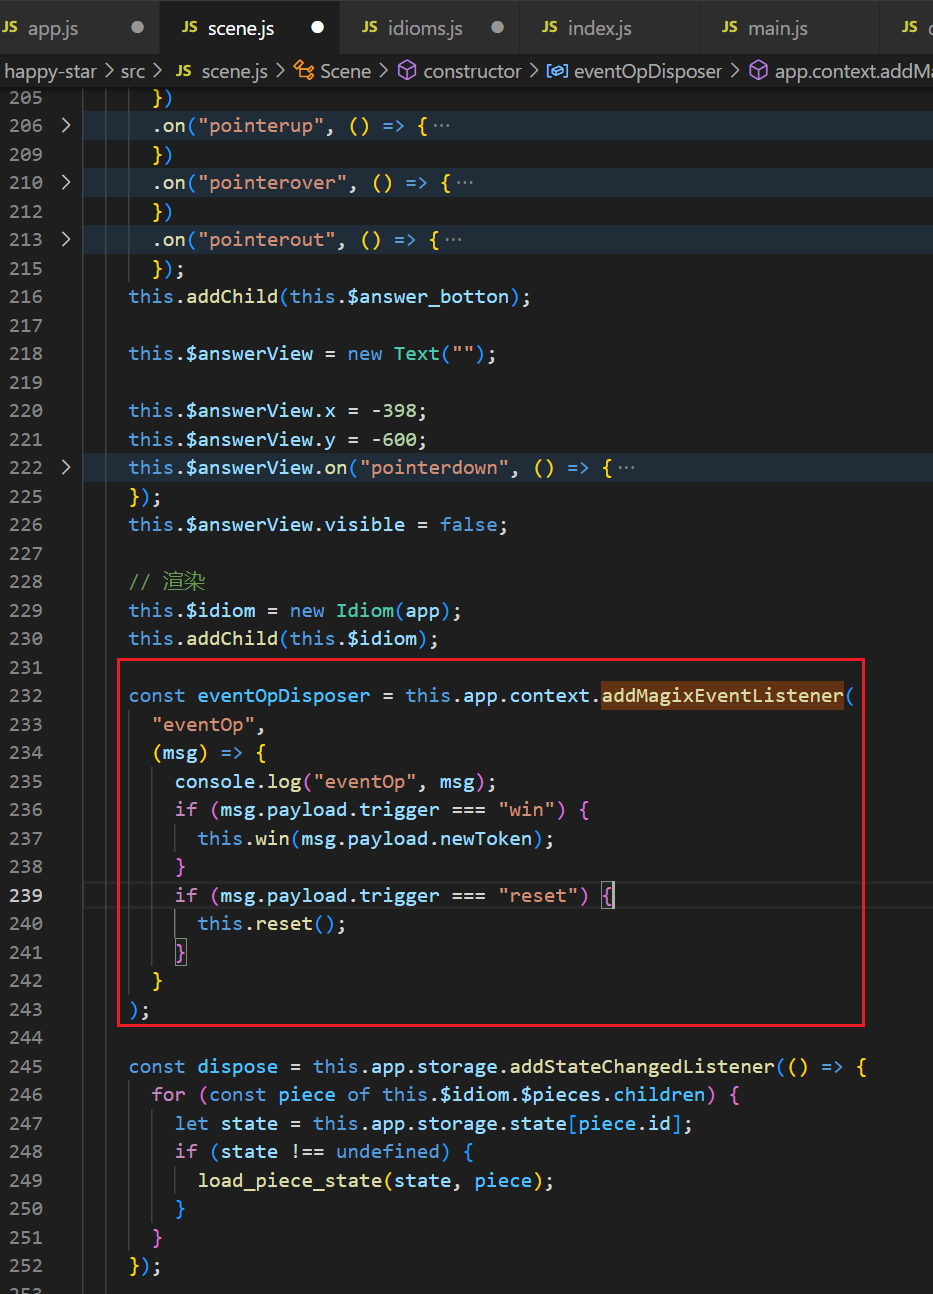Click the "pointerover" string on line 210
The width and height of the screenshot is (933, 1294).
(x=272, y=182)
